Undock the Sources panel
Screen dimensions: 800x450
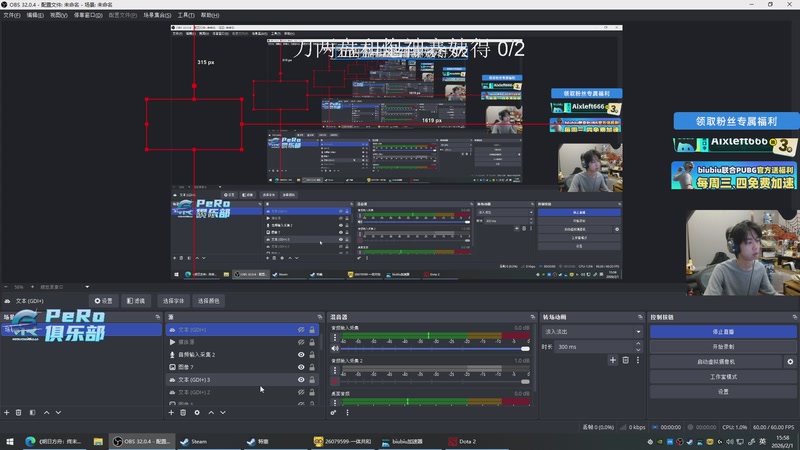click(x=320, y=317)
